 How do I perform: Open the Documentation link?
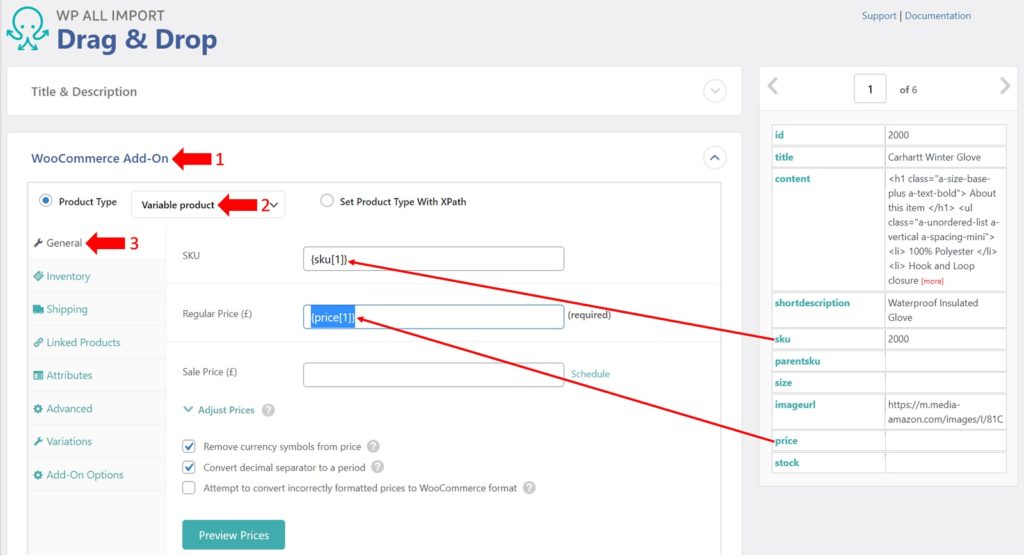pyautogui.click(x=938, y=16)
